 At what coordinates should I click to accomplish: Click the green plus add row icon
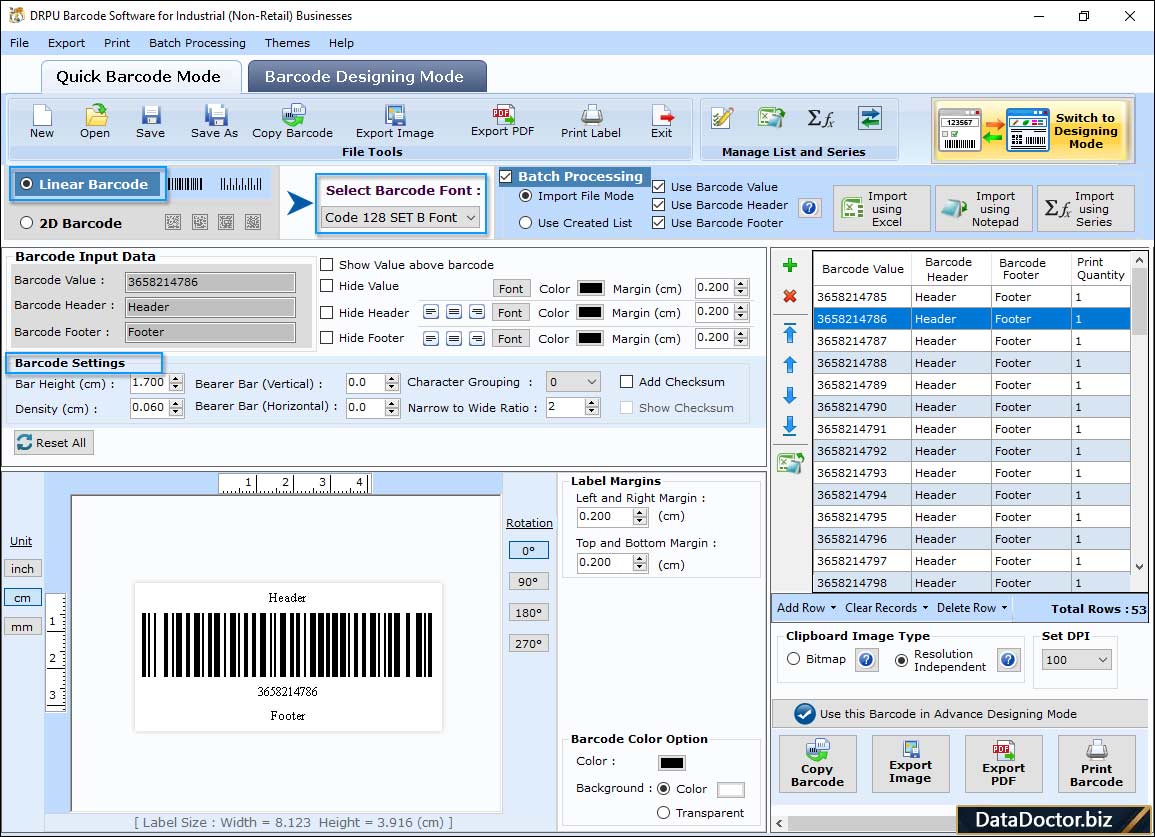(x=790, y=265)
